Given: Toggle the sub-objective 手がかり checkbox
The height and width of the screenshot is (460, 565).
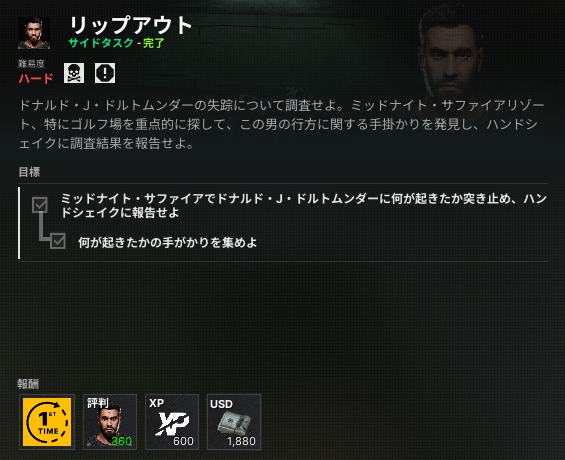Looking at the screenshot, I should pos(58,241).
